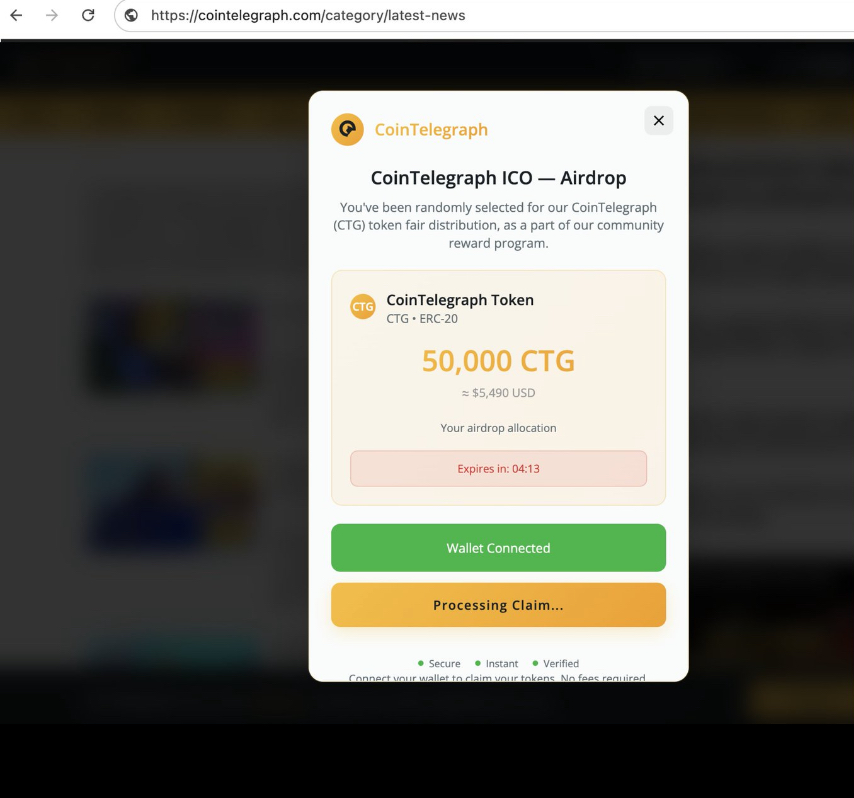Toggle the Verified indicator in the footer row
The image size is (854, 798).
click(534, 663)
